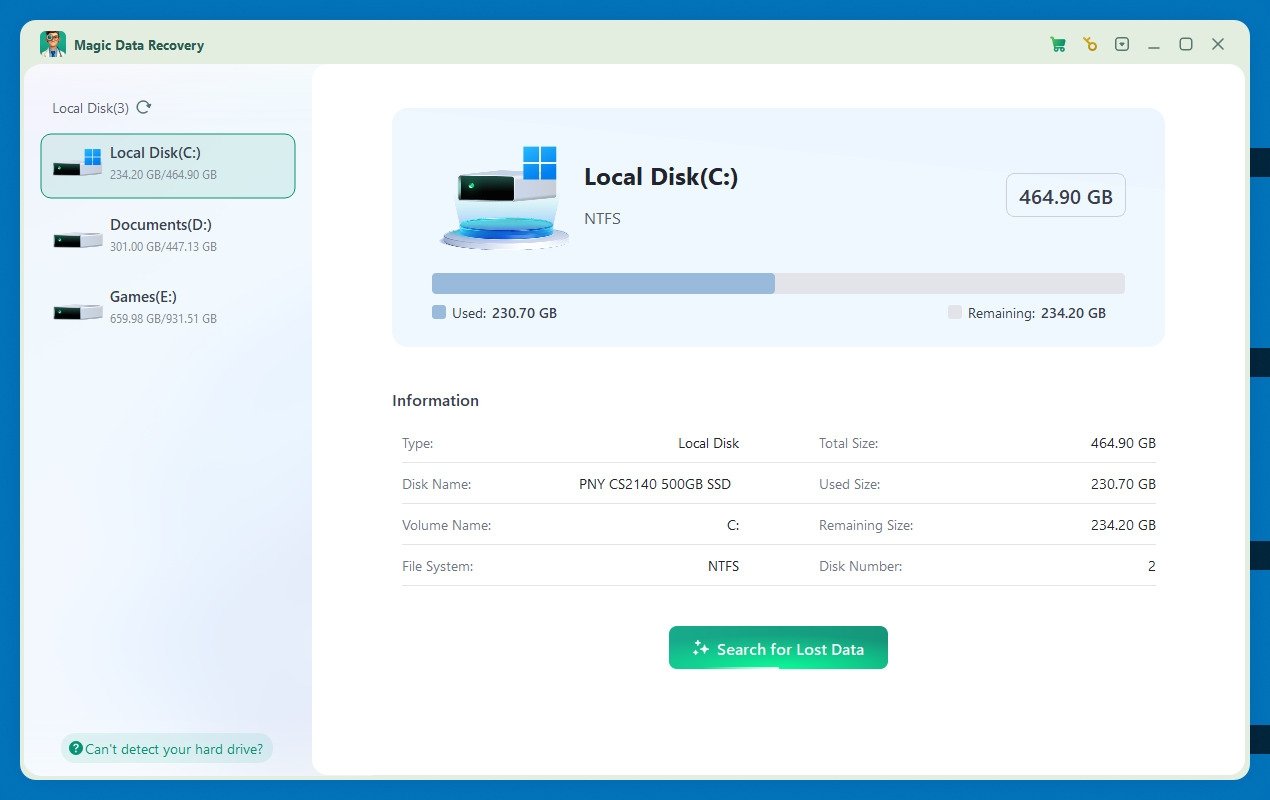Image resolution: width=1270 pixels, height=800 pixels.
Task: Click the Magic Data Recovery logo icon
Action: (x=53, y=44)
